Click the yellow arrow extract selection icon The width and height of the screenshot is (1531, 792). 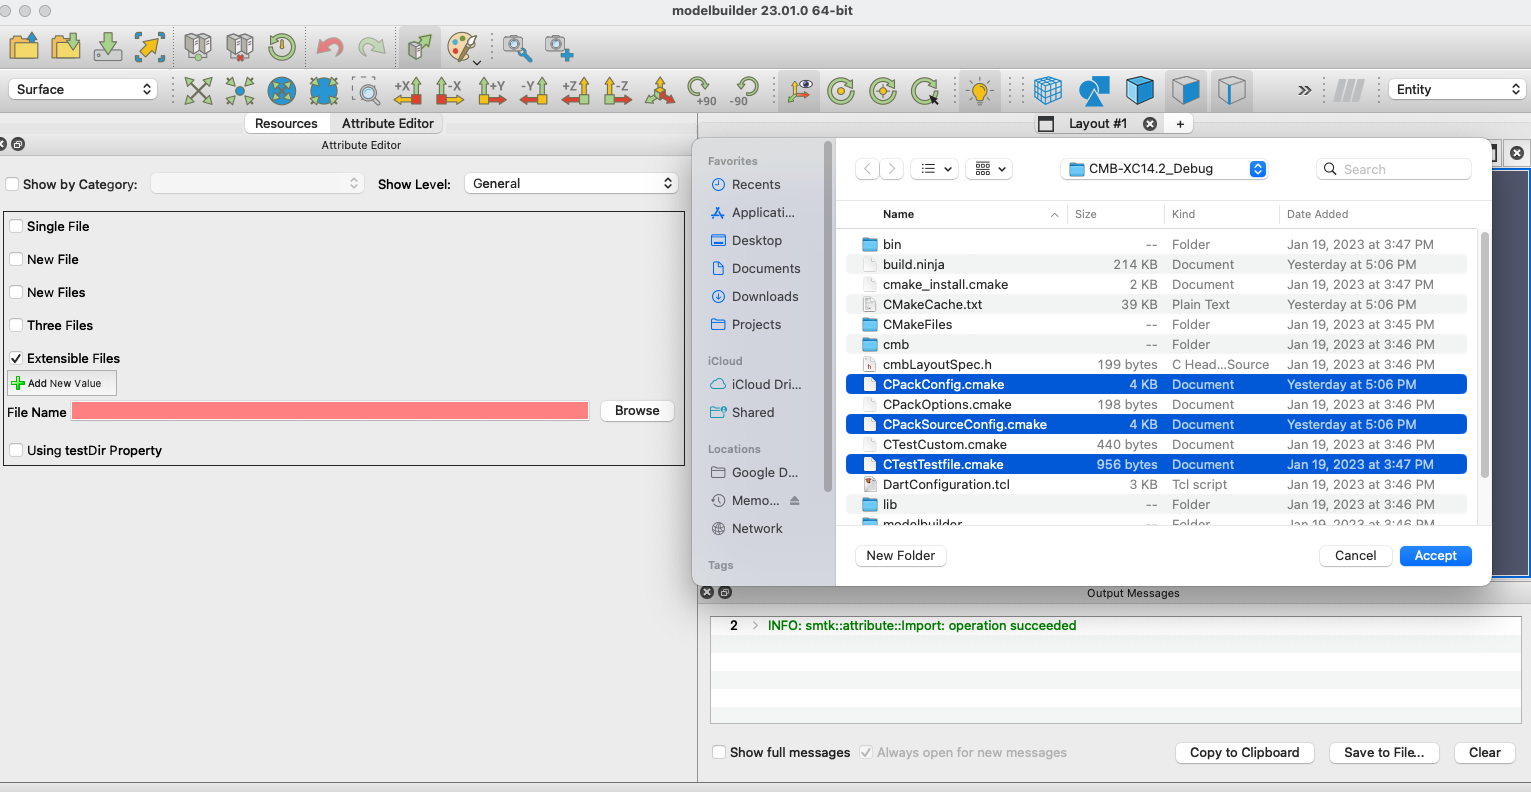click(x=150, y=46)
